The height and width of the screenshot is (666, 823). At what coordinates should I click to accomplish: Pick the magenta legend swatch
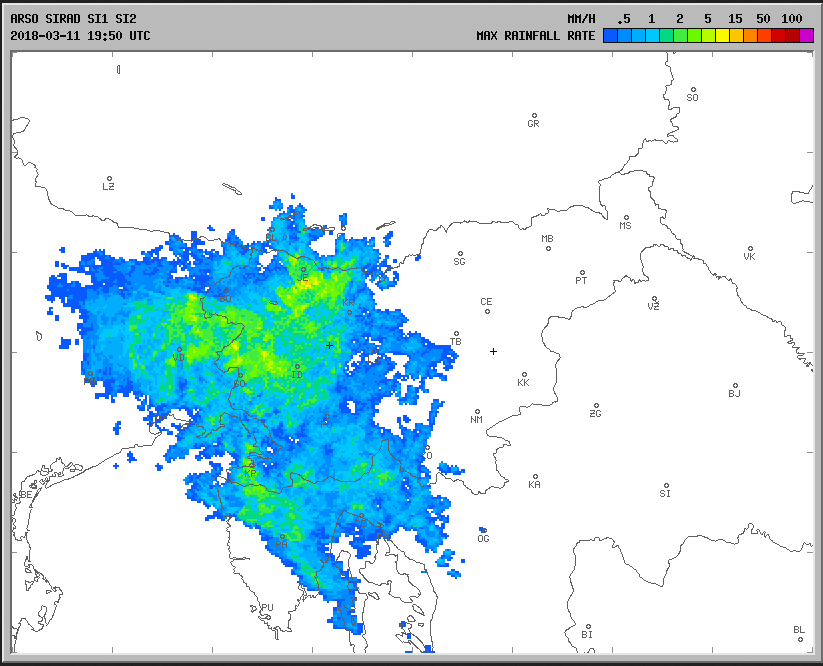coord(806,36)
